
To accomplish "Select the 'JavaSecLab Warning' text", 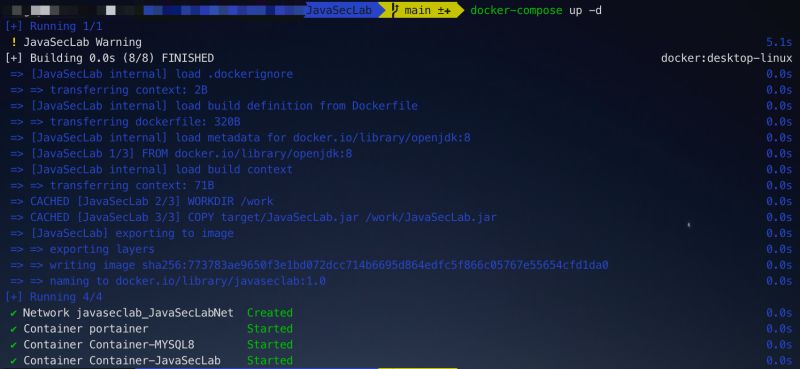I will click(82, 42).
